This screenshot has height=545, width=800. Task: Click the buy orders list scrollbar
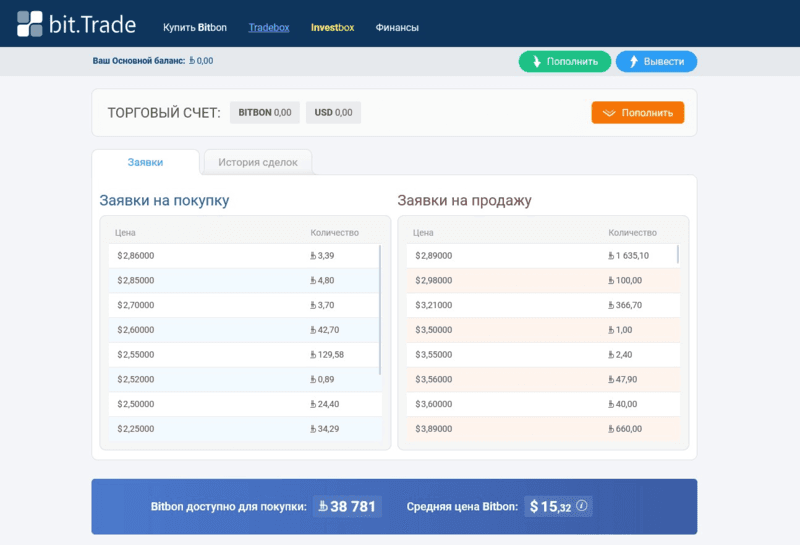(x=380, y=309)
